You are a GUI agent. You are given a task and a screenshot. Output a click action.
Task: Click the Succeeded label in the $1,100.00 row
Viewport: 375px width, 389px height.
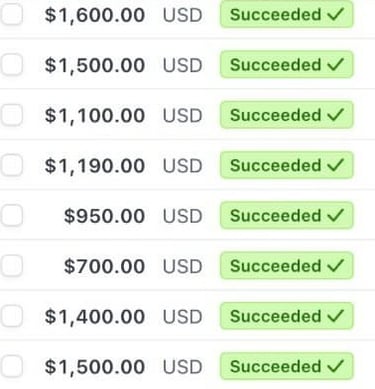pos(275,115)
